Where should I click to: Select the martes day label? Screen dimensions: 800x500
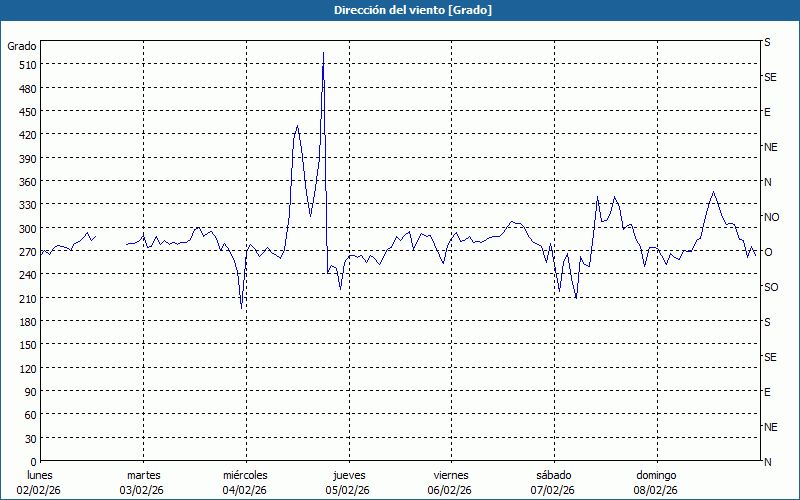[x=143, y=475]
